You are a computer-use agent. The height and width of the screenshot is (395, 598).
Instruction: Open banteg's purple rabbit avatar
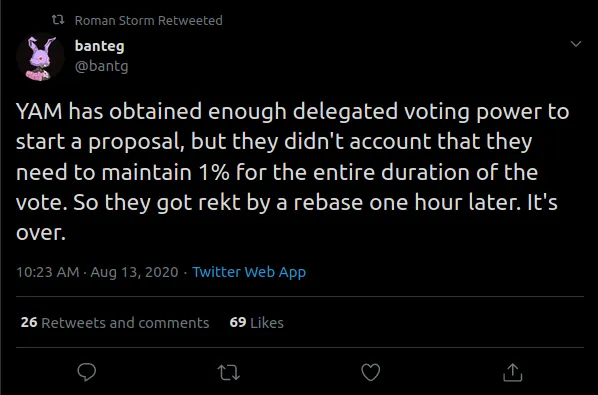(40, 56)
